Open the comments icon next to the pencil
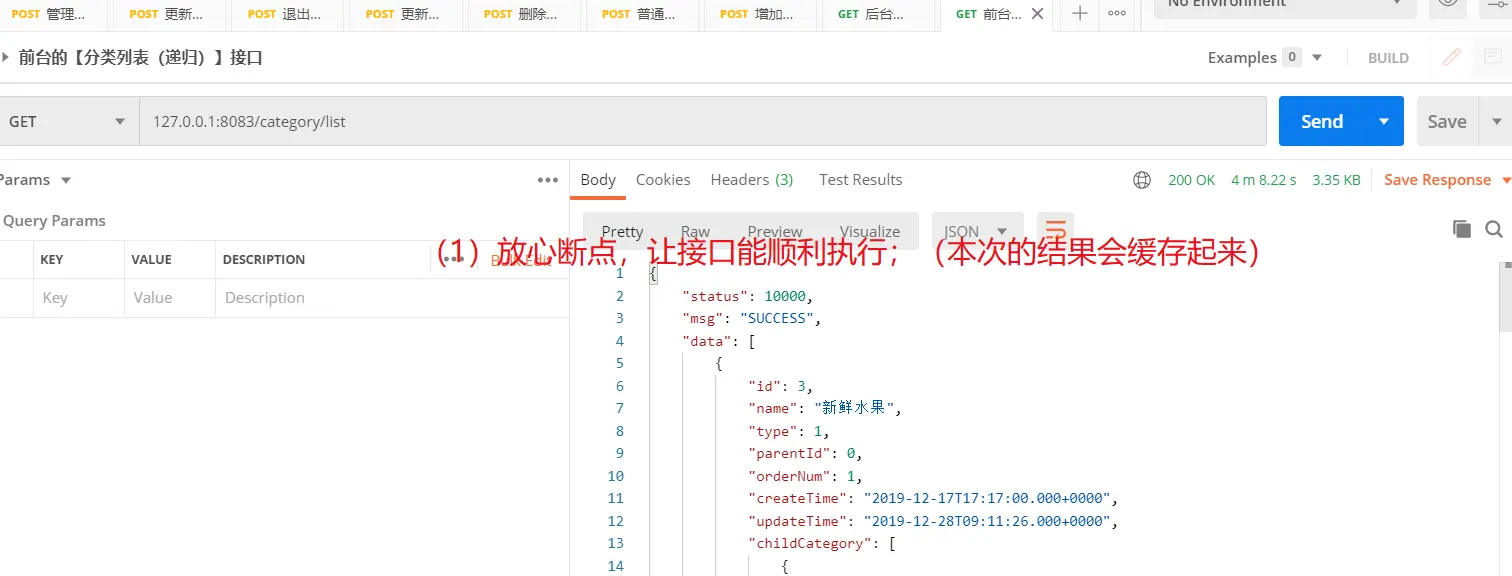This screenshot has width=1512, height=576. [x=1492, y=58]
